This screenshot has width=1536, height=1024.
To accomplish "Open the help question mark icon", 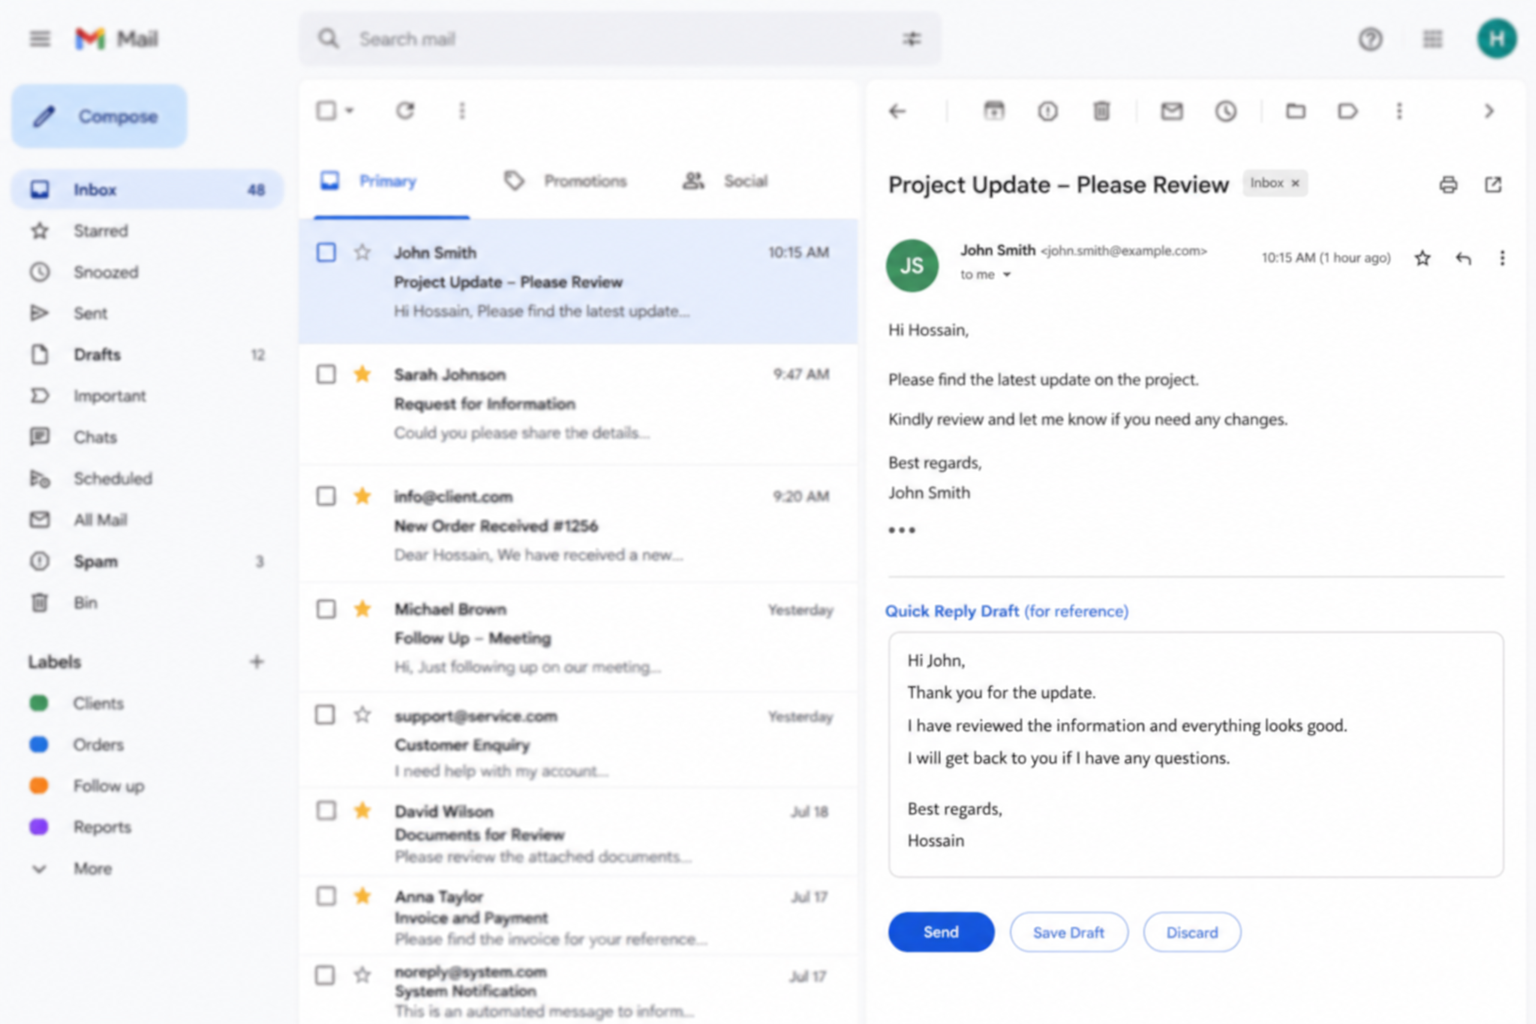I will click(1370, 39).
